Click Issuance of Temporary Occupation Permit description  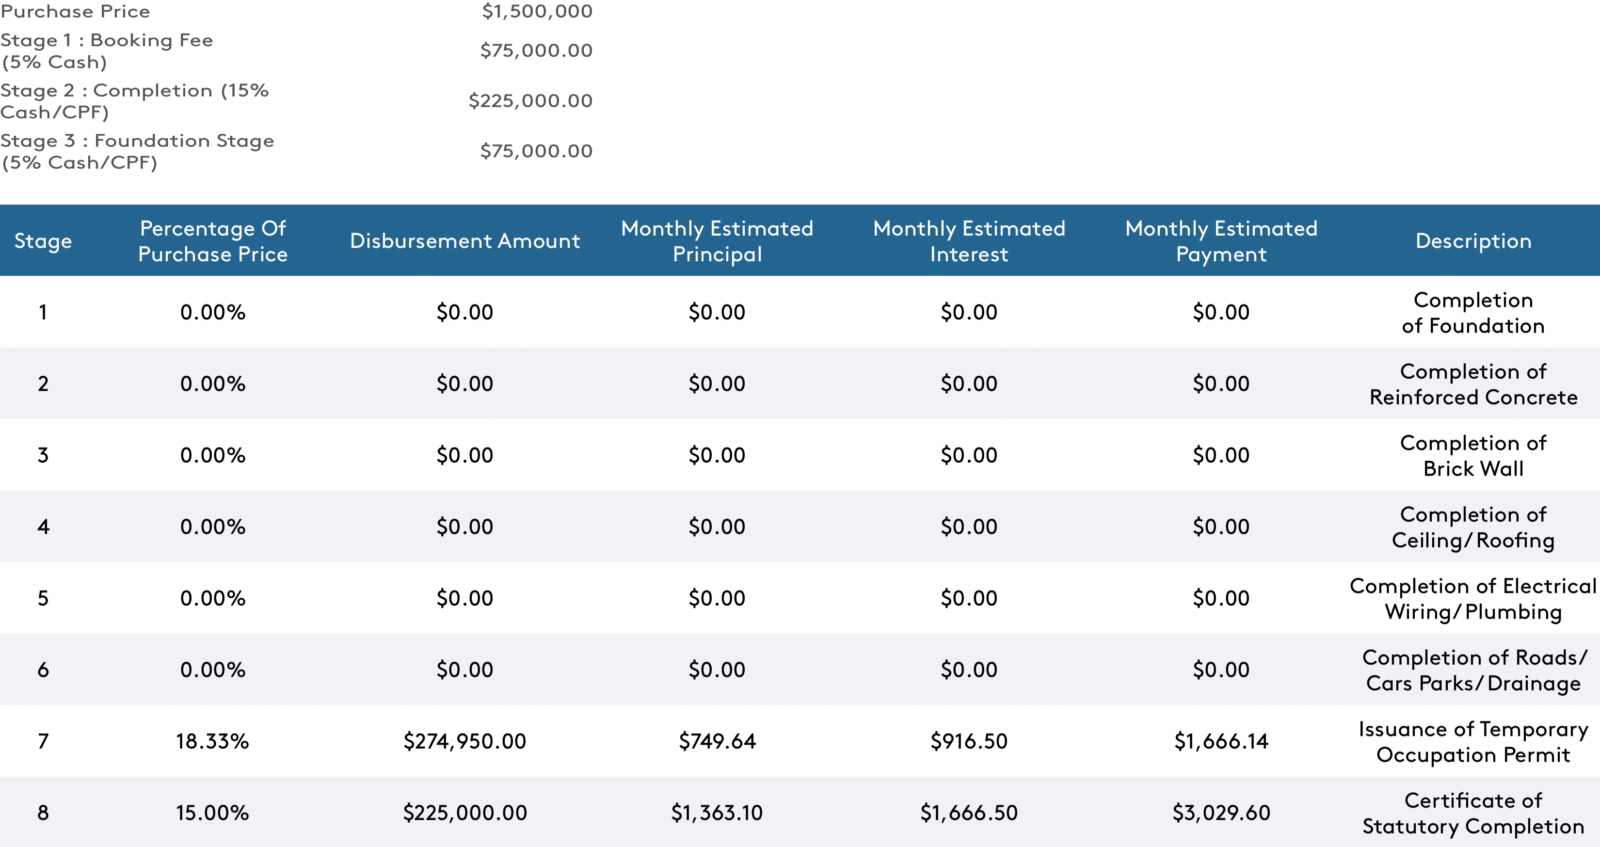pyautogui.click(x=1473, y=741)
